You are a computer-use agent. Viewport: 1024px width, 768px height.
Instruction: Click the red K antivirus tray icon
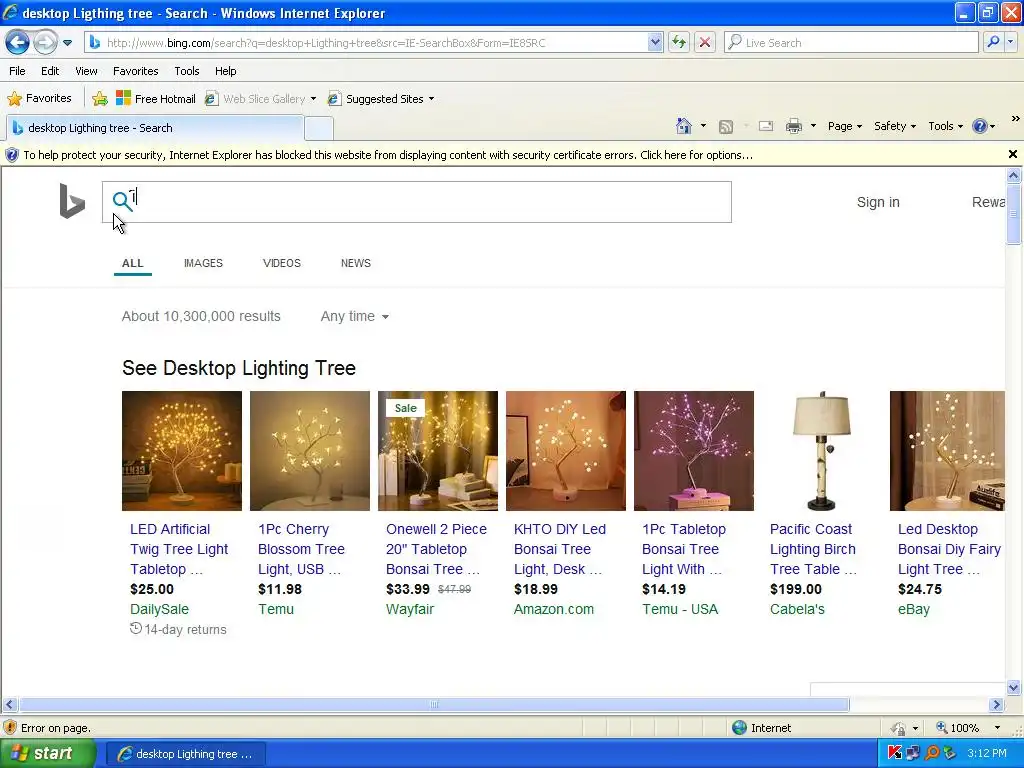point(894,753)
